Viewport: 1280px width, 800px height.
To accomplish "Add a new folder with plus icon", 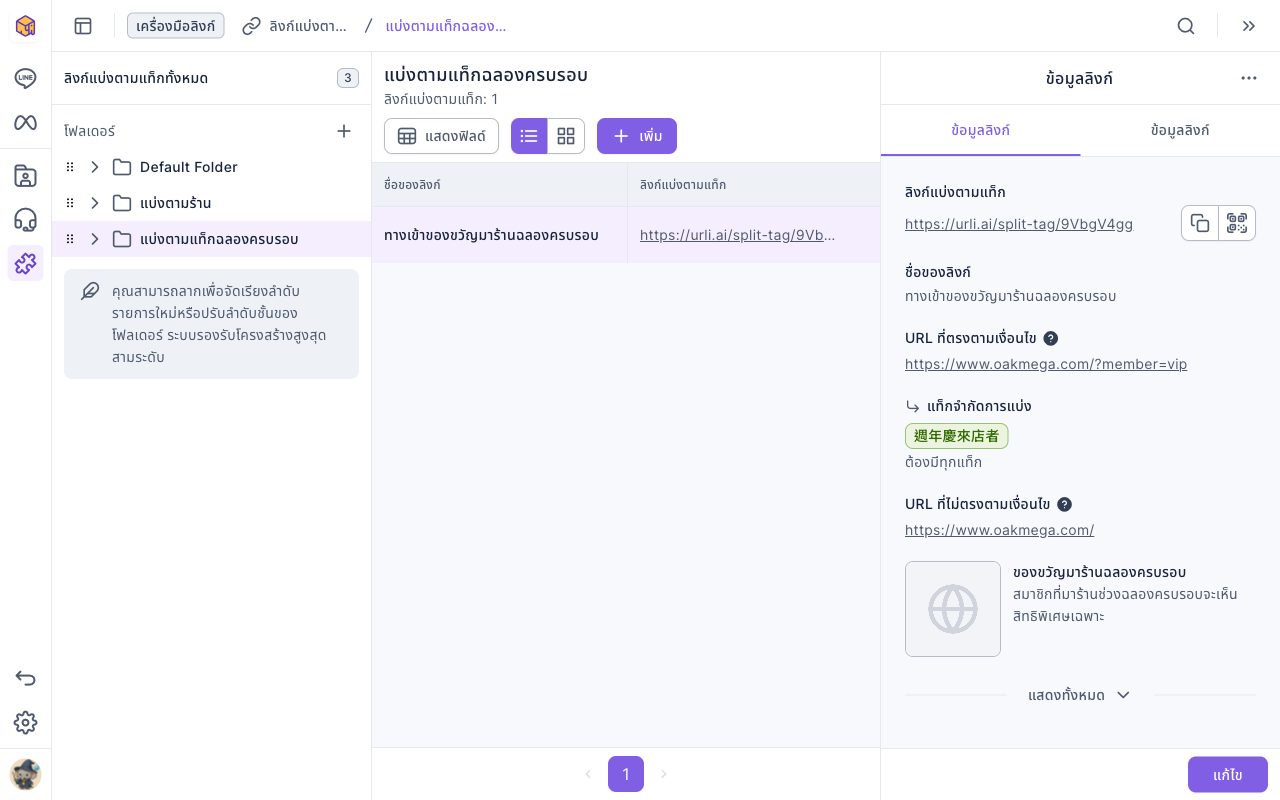I will 344,131.
